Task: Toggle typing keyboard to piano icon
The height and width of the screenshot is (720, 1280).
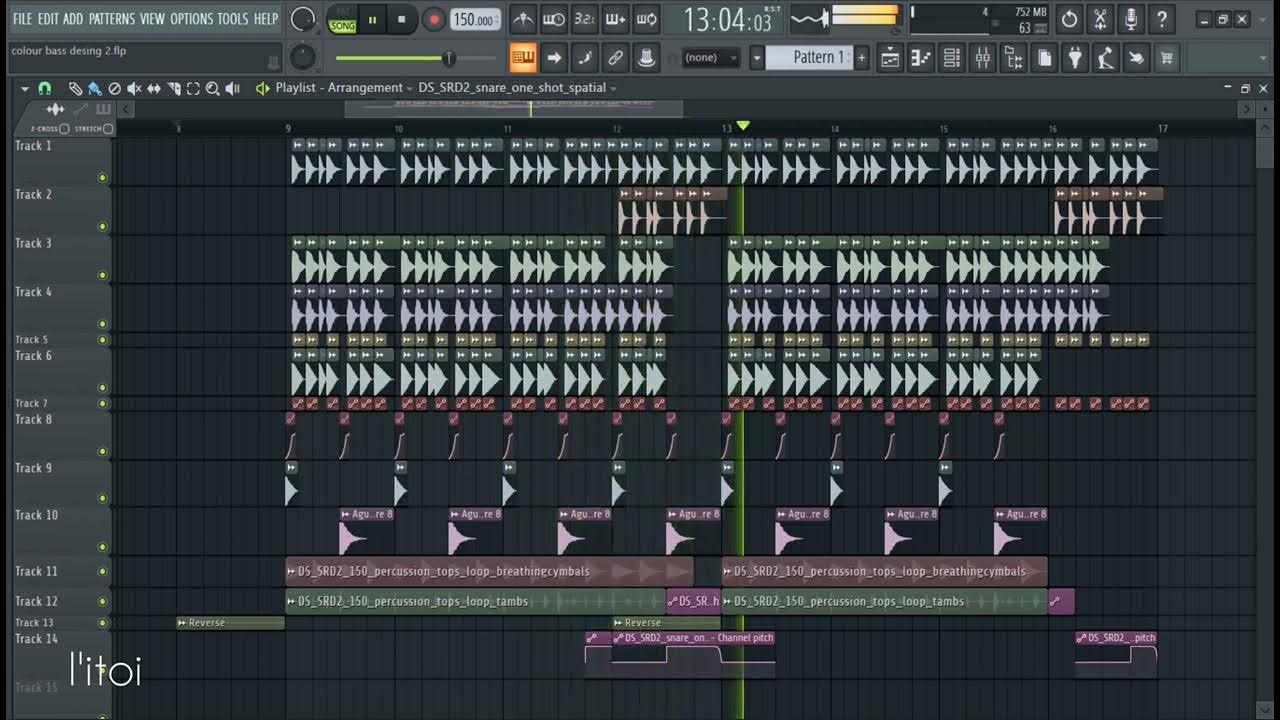Action: click(x=523, y=58)
